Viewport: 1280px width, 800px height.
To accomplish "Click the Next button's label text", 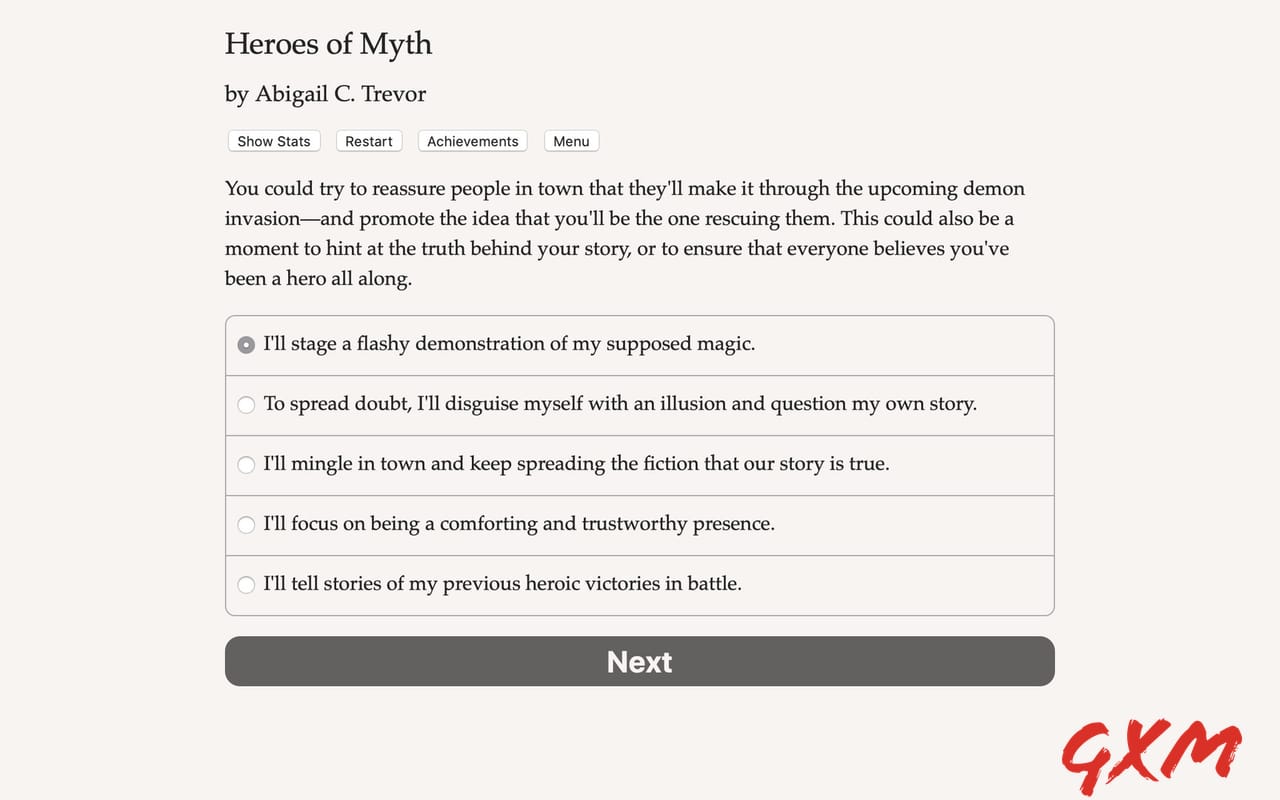I will pyautogui.click(x=639, y=661).
